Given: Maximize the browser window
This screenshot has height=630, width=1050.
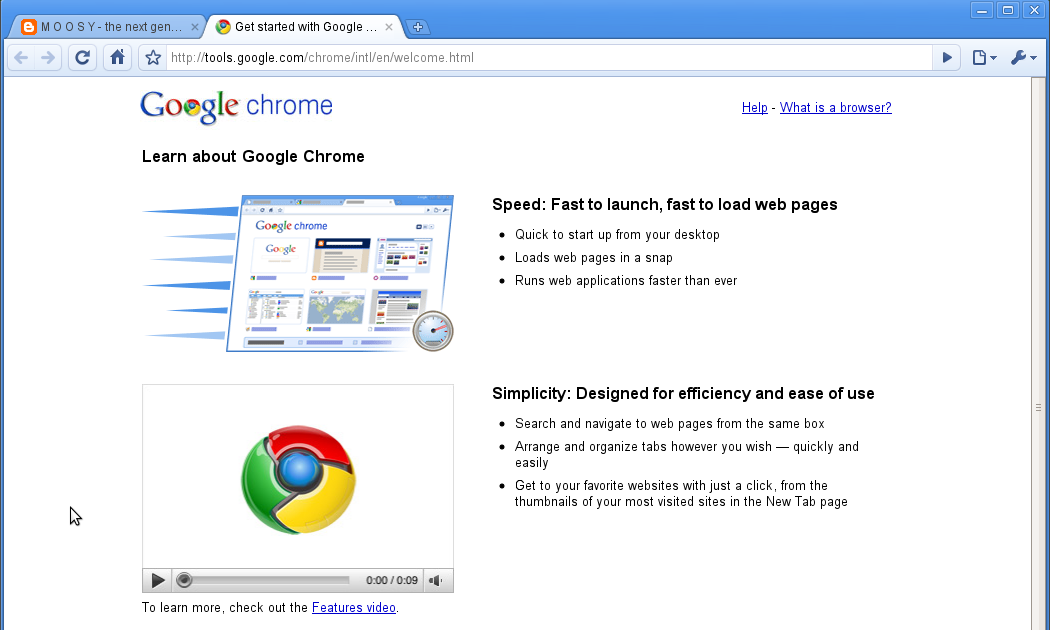Looking at the screenshot, I should click(x=1008, y=10).
